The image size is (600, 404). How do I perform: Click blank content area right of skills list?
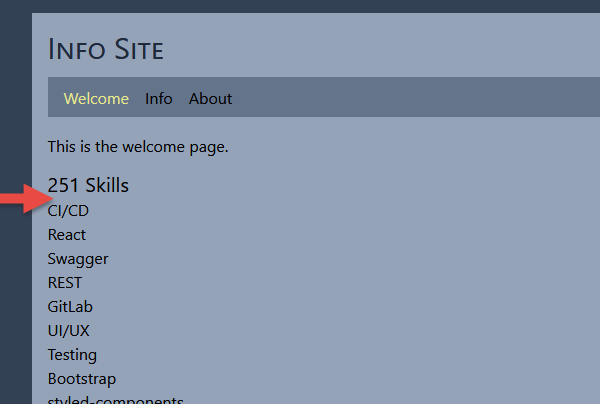400,290
